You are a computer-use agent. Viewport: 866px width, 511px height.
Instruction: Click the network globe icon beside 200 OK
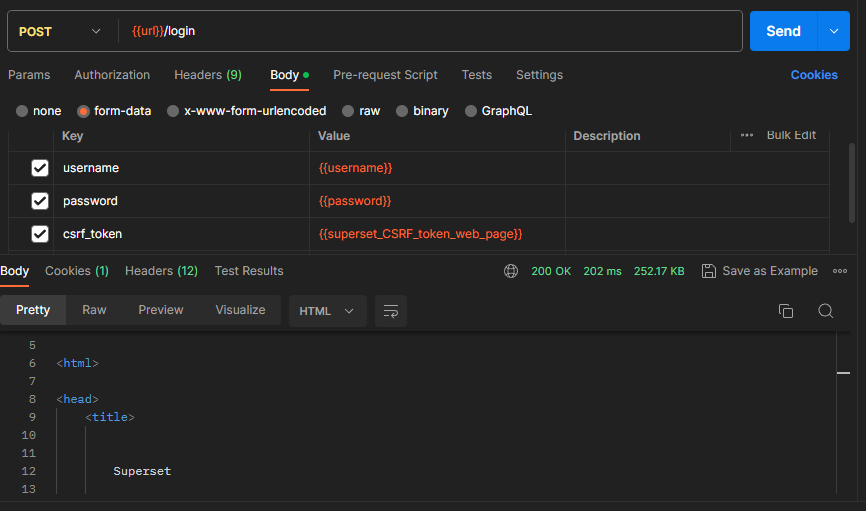[511, 271]
